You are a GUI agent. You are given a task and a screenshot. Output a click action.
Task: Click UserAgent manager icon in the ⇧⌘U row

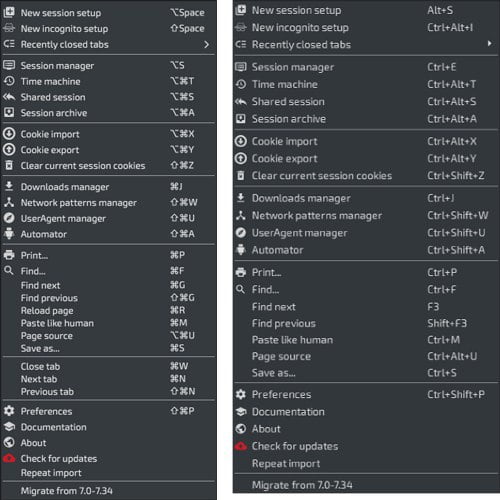click(x=9, y=218)
